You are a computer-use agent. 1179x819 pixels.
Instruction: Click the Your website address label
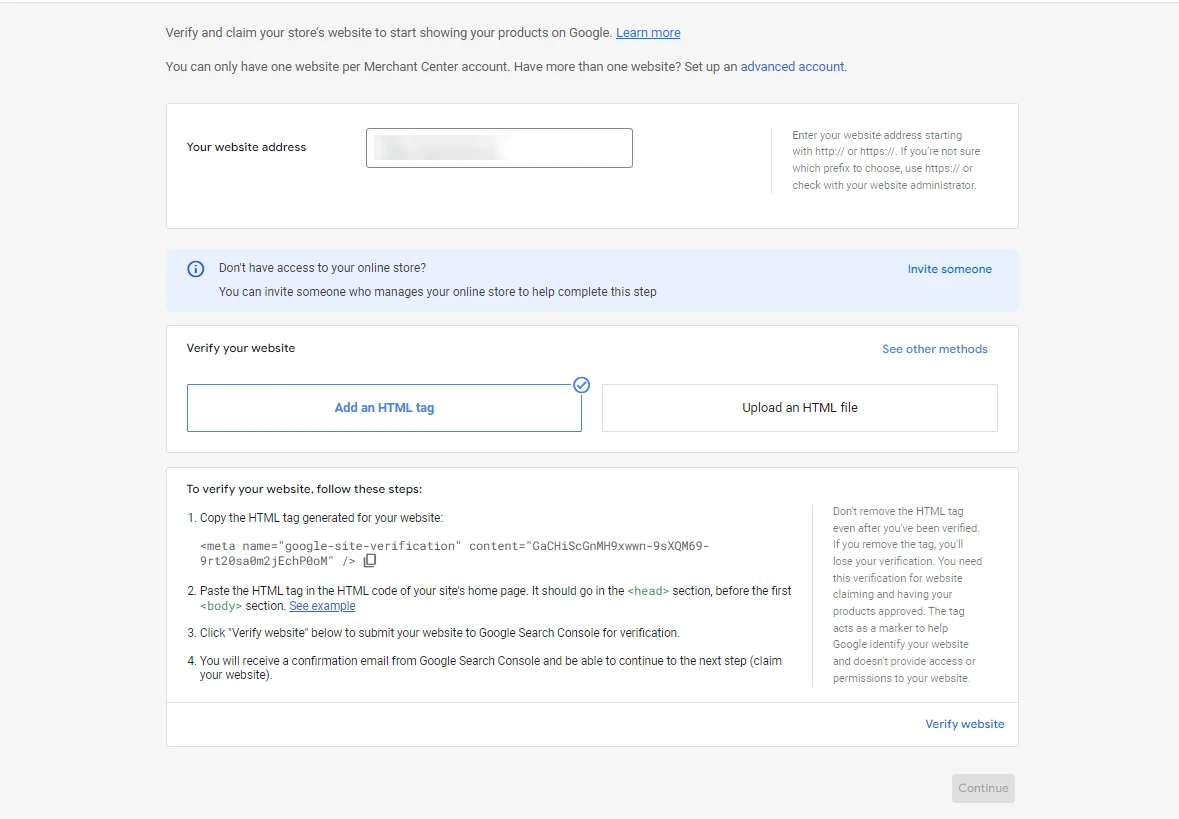coord(246,147)
